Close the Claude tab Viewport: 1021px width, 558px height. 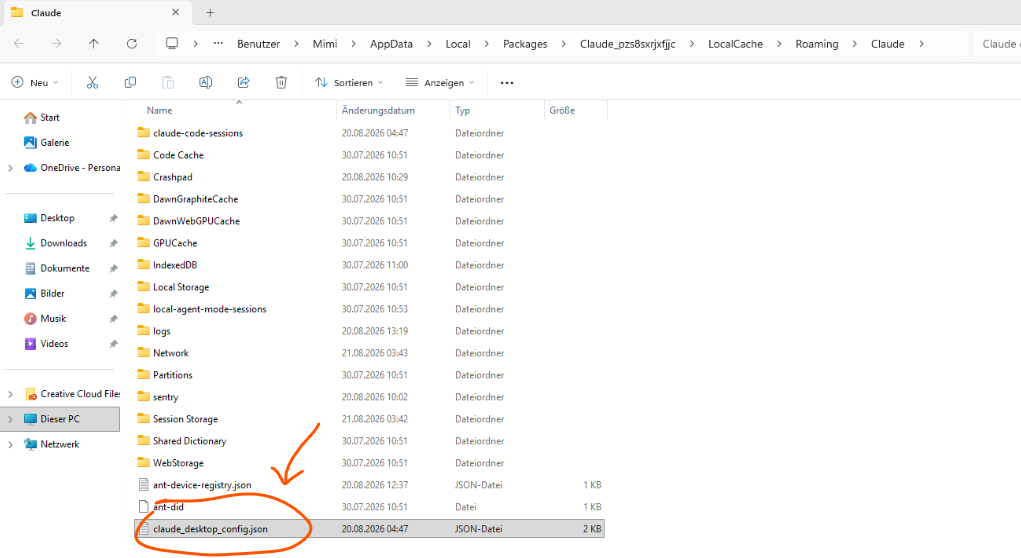(x=175, y=12)
